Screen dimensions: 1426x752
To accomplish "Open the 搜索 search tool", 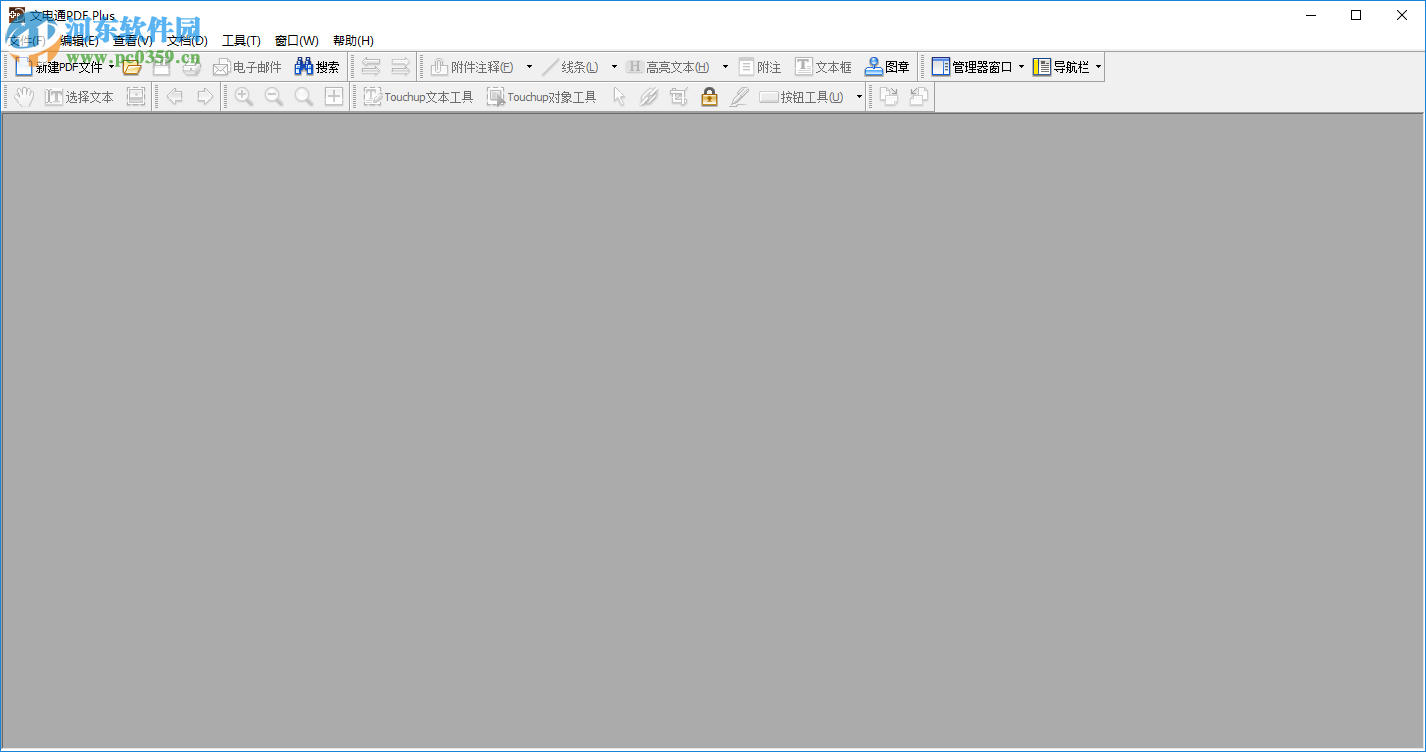I will (317, 66).
